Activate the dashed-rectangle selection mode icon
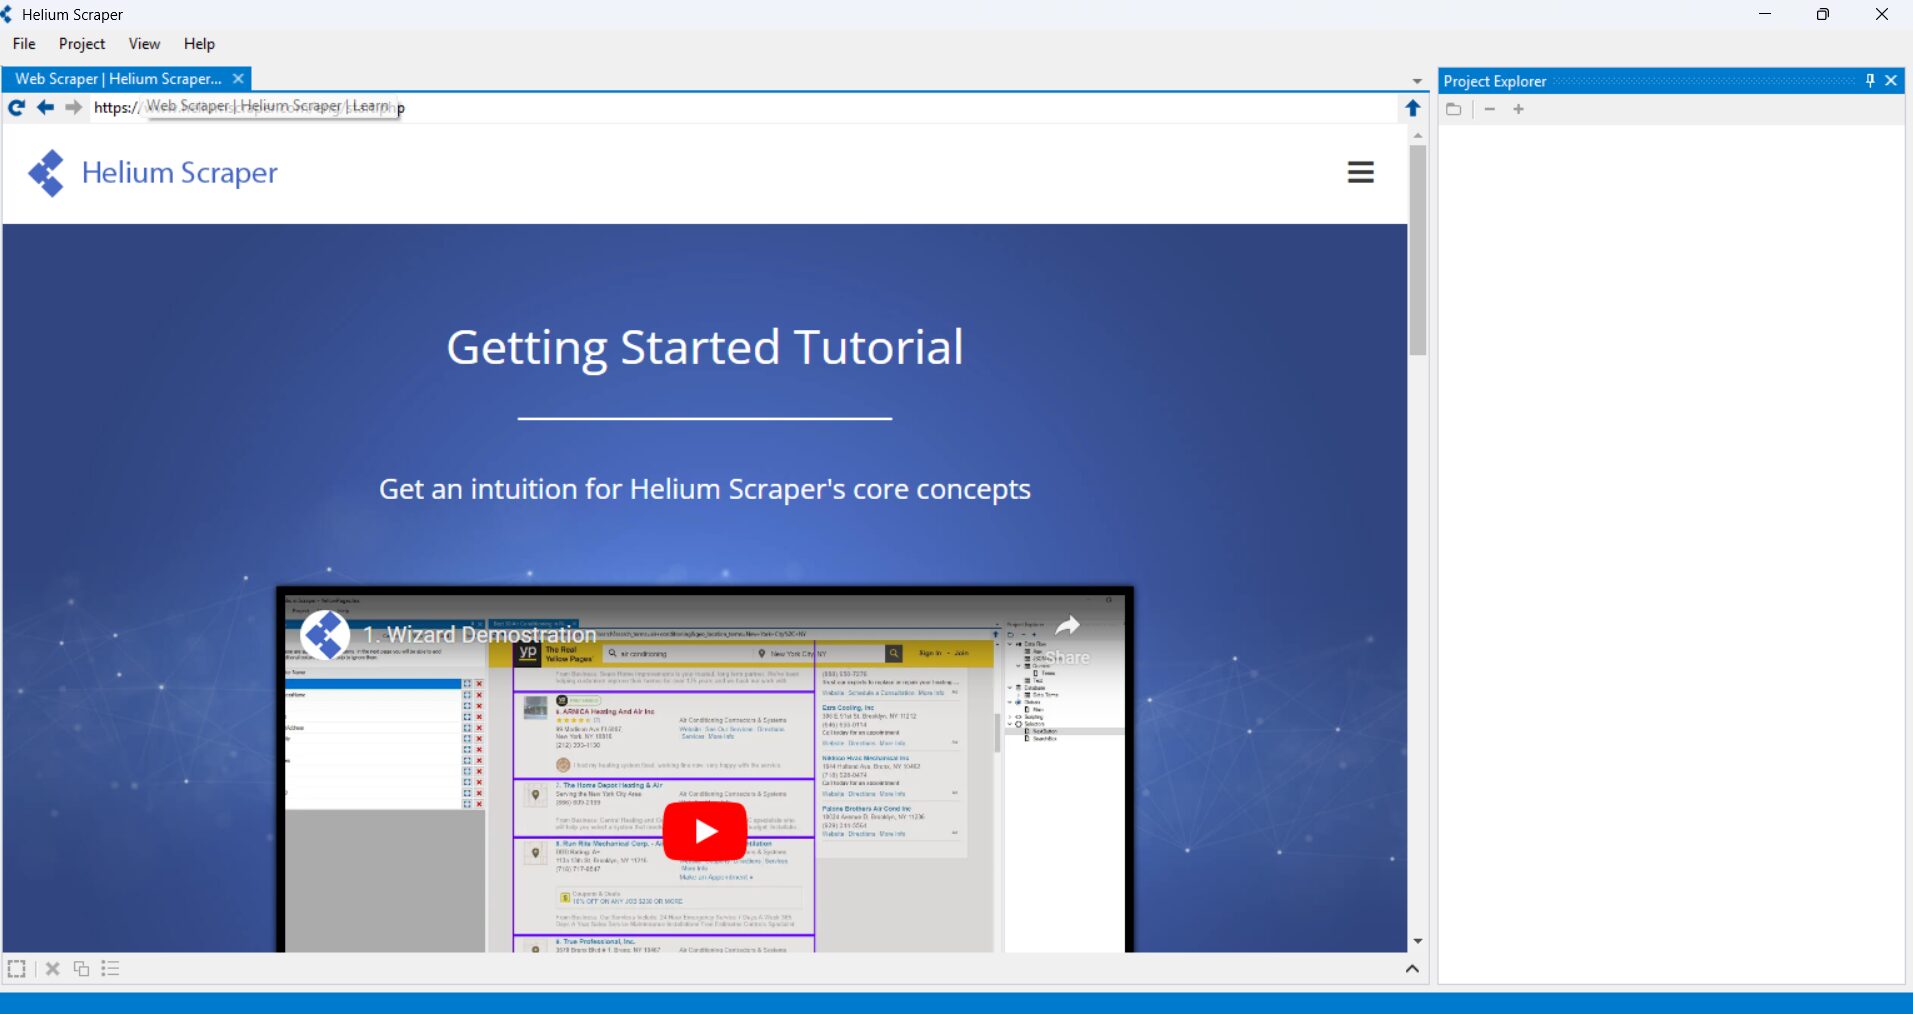 coord(17,968)
